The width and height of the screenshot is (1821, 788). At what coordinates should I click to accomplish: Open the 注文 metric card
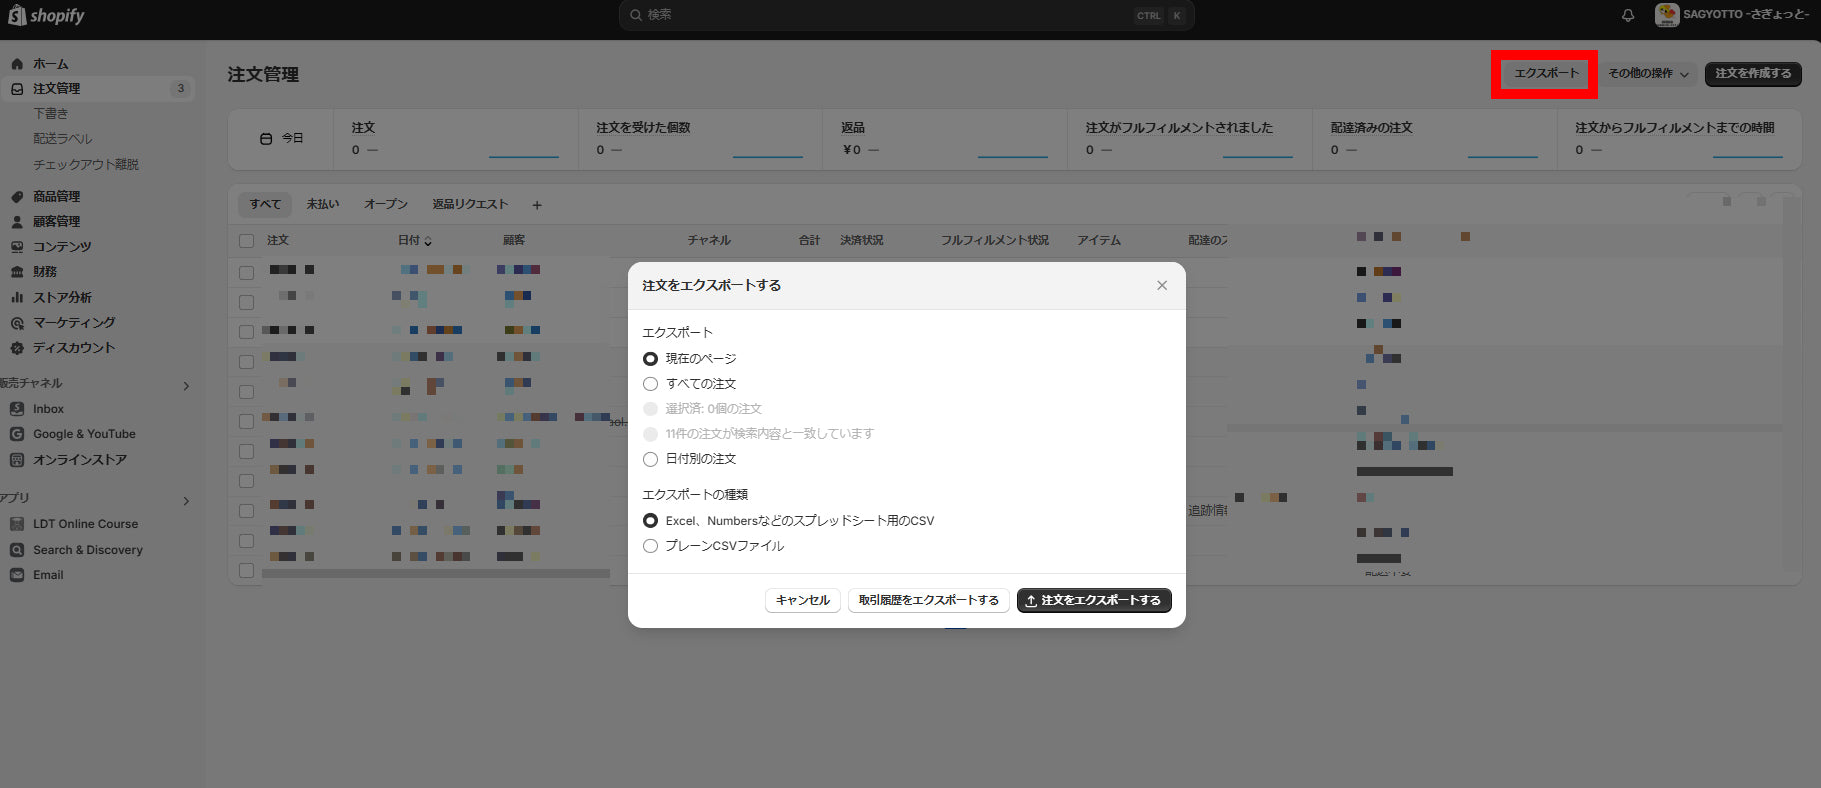[x=455, y=139]
